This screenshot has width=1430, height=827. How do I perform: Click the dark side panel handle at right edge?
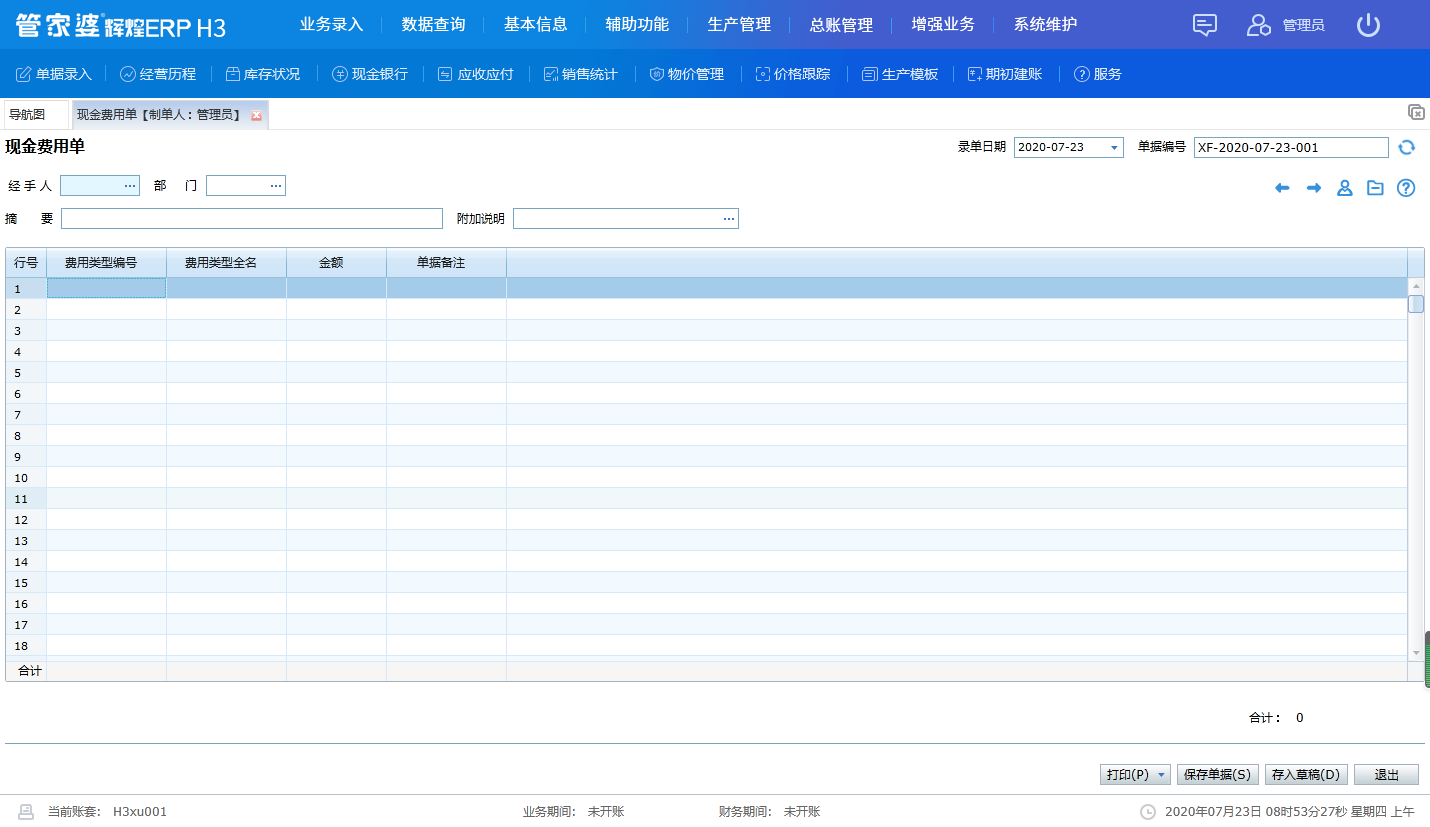1427,659
